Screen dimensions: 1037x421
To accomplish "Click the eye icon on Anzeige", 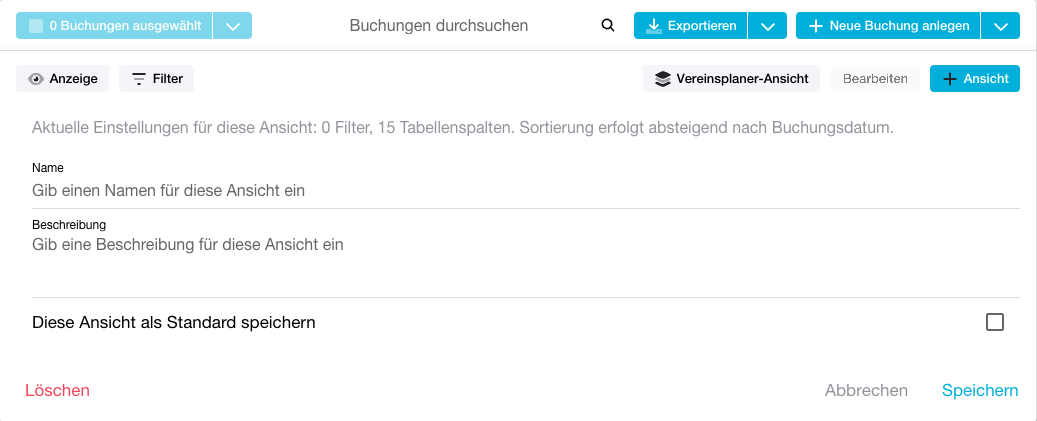I will pyautogui.click(x=36, y=79).
